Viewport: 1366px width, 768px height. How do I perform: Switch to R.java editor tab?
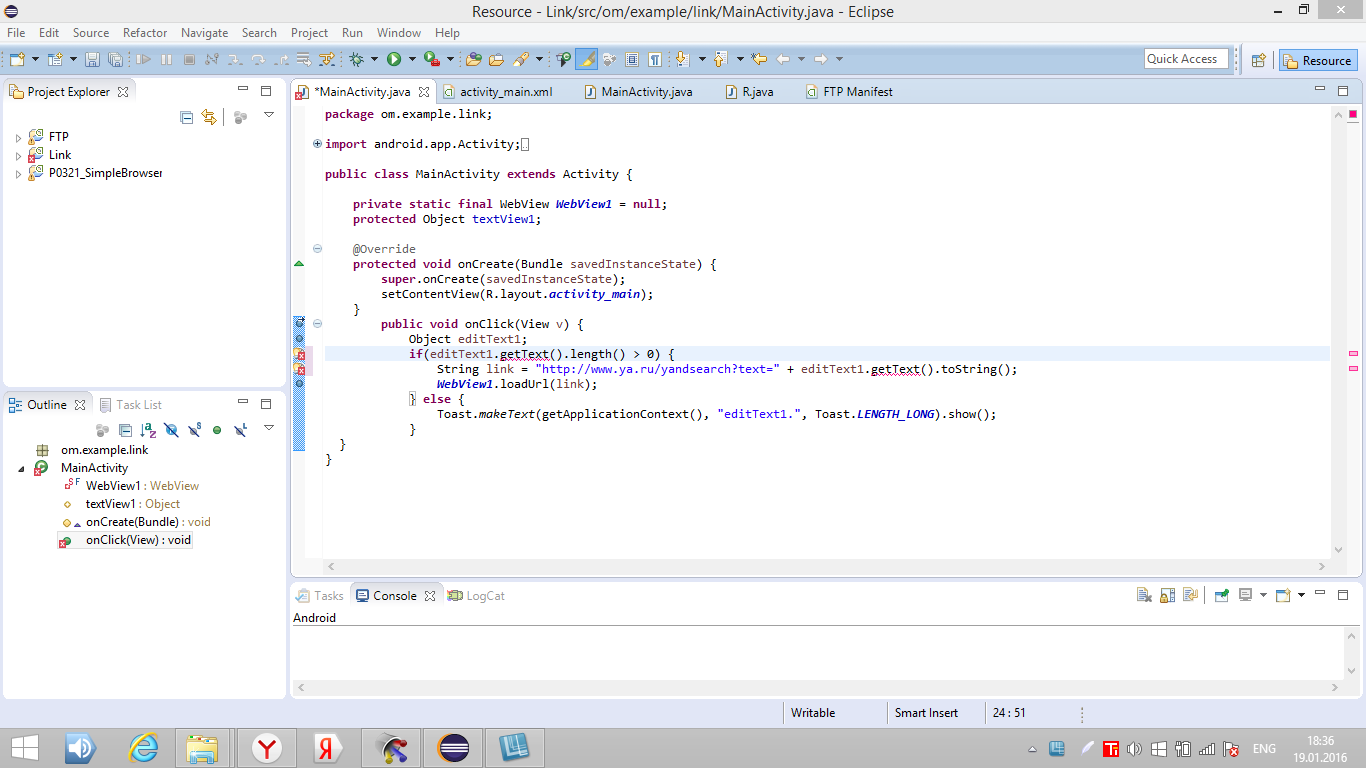point(750,91)
